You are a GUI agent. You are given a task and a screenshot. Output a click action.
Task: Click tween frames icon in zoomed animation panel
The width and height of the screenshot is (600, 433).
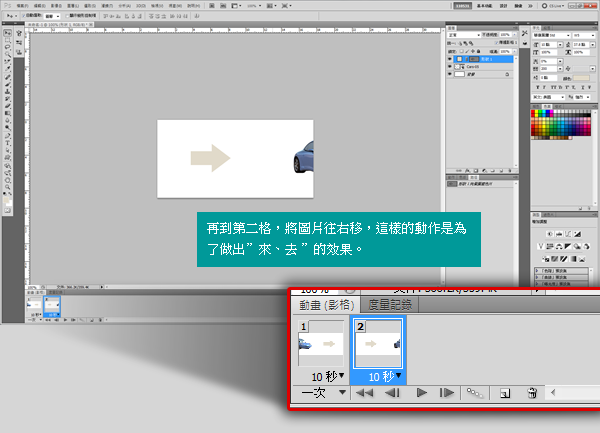[x=475, y=393]
